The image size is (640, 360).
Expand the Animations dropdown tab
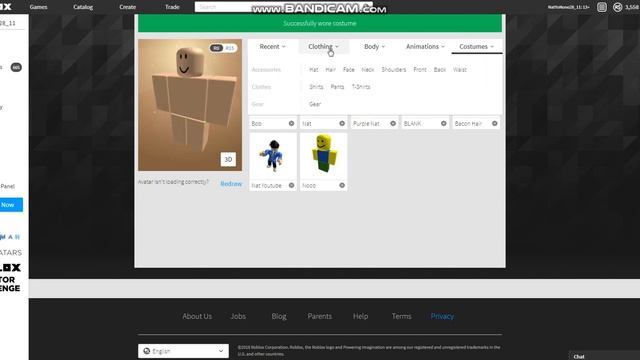(425, 47)
